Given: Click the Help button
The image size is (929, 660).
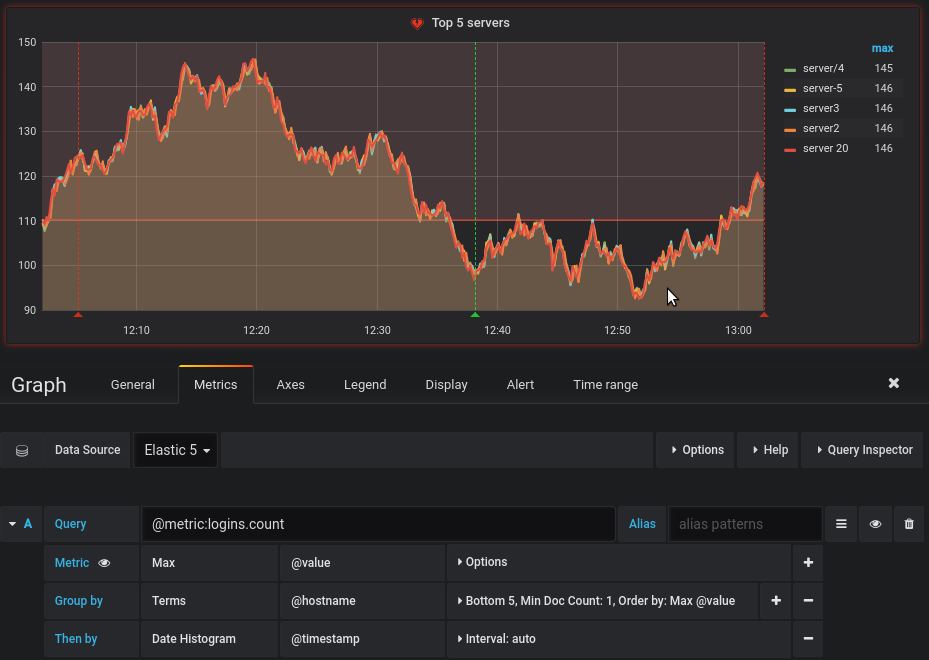Looking at the screenshot, I should (x=768, y=450).
